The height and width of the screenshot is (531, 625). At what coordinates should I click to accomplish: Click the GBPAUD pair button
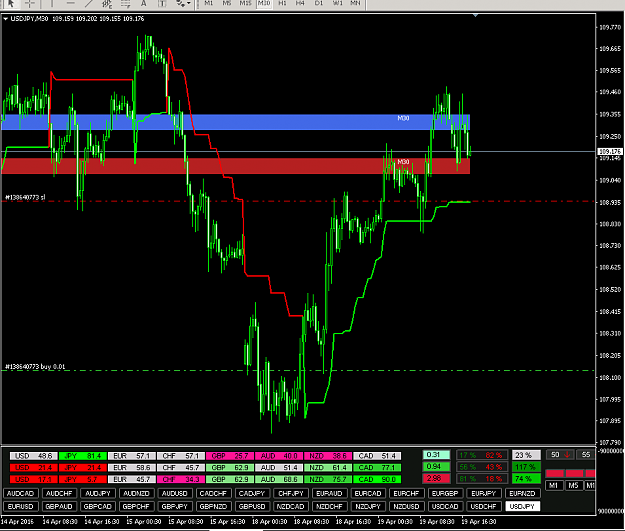tap(59, 506)
